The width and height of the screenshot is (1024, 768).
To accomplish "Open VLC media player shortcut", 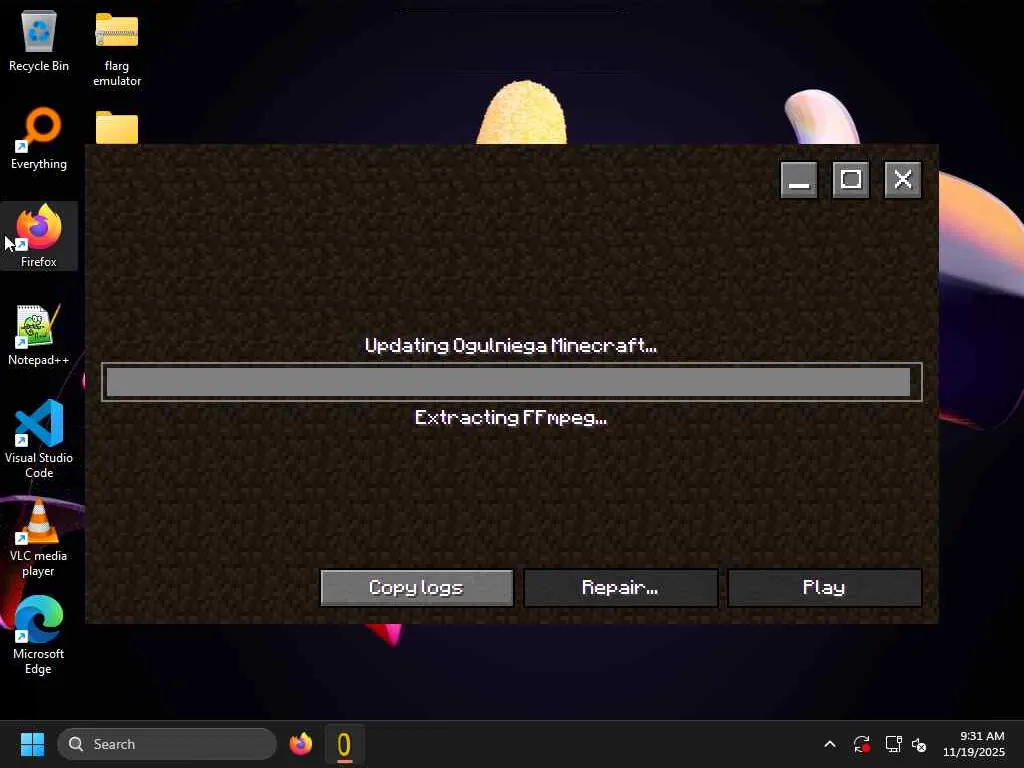I will 39,537.
